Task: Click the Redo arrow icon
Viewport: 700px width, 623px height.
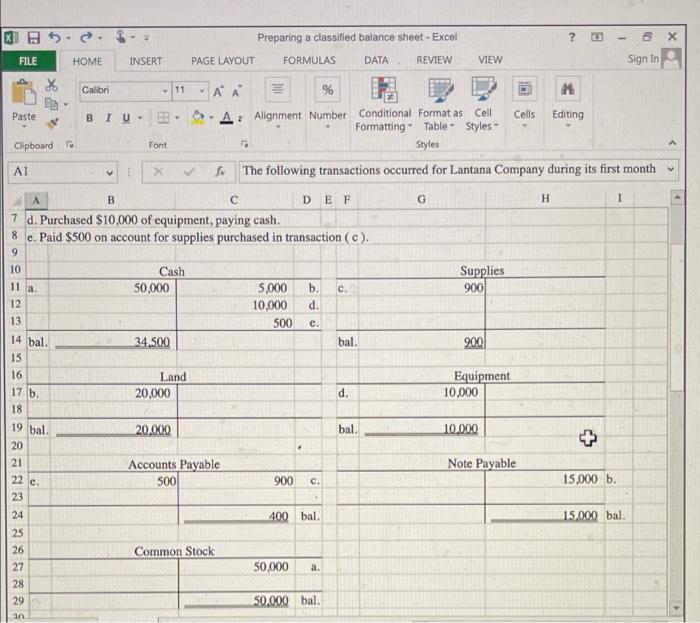Action: pyautogui.click(x=86, y=37)
